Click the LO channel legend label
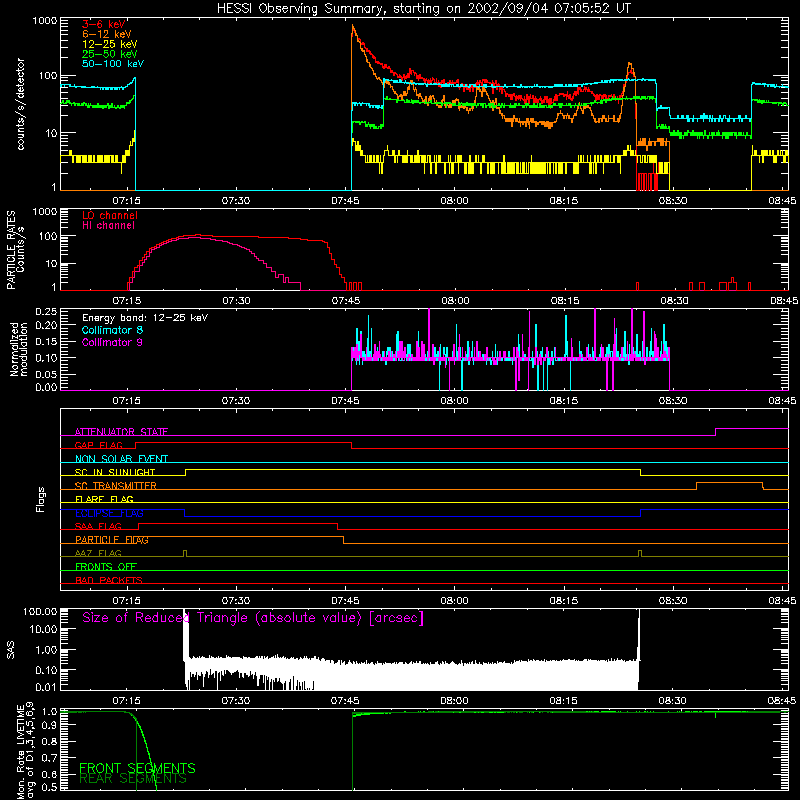Viewport: 800px width, 800px height. (110, 215)
